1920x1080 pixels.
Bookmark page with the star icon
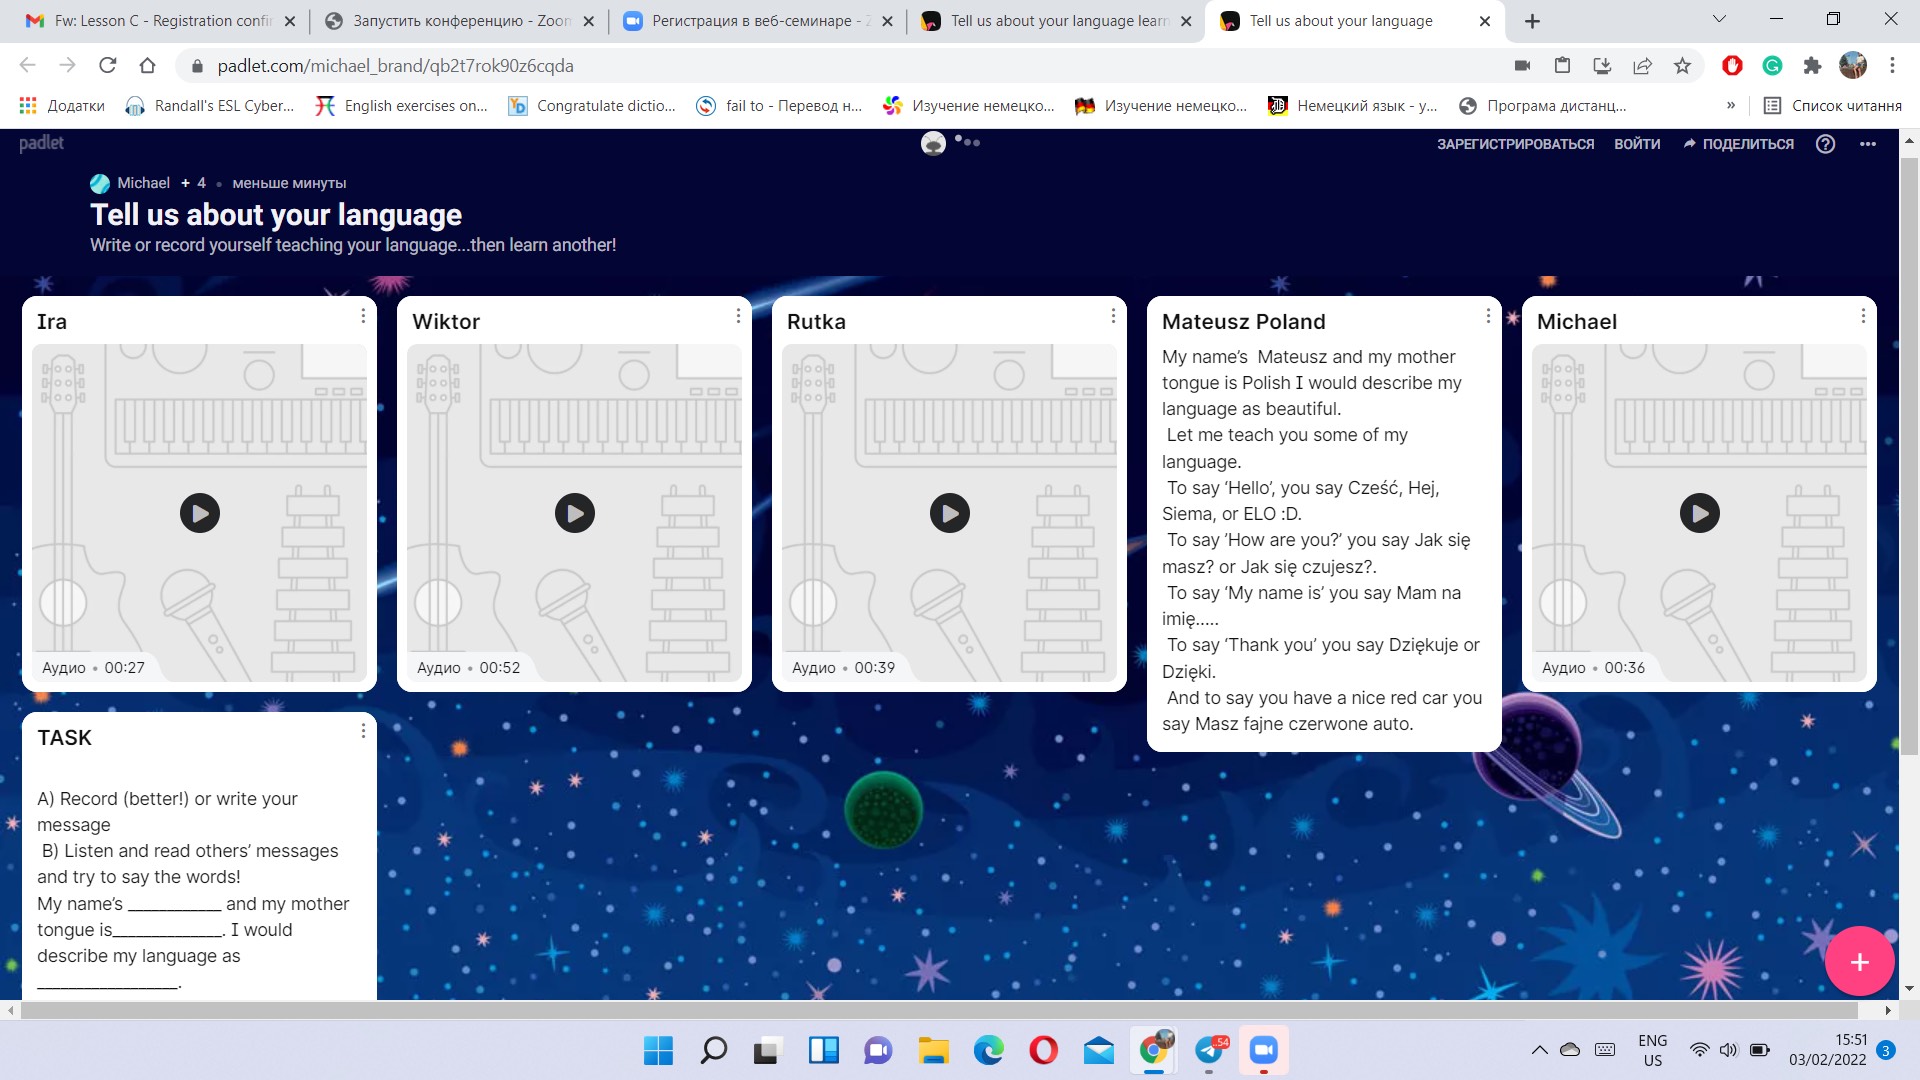1682,66
